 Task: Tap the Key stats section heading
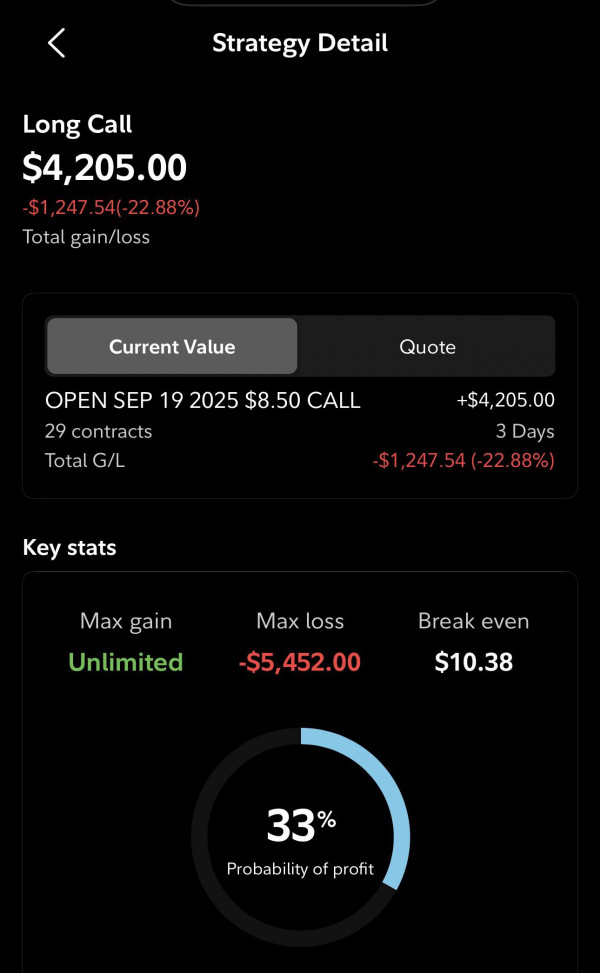coord(70,548)
